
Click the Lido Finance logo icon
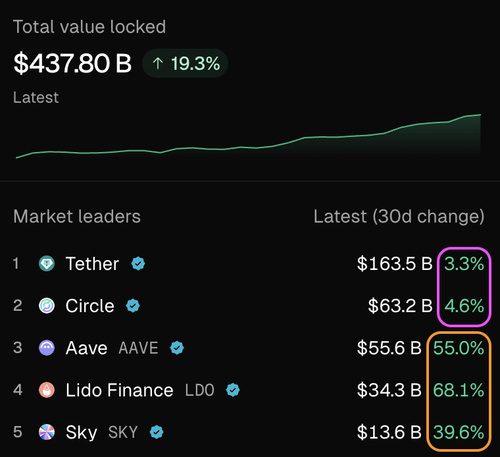coord(47,390)
